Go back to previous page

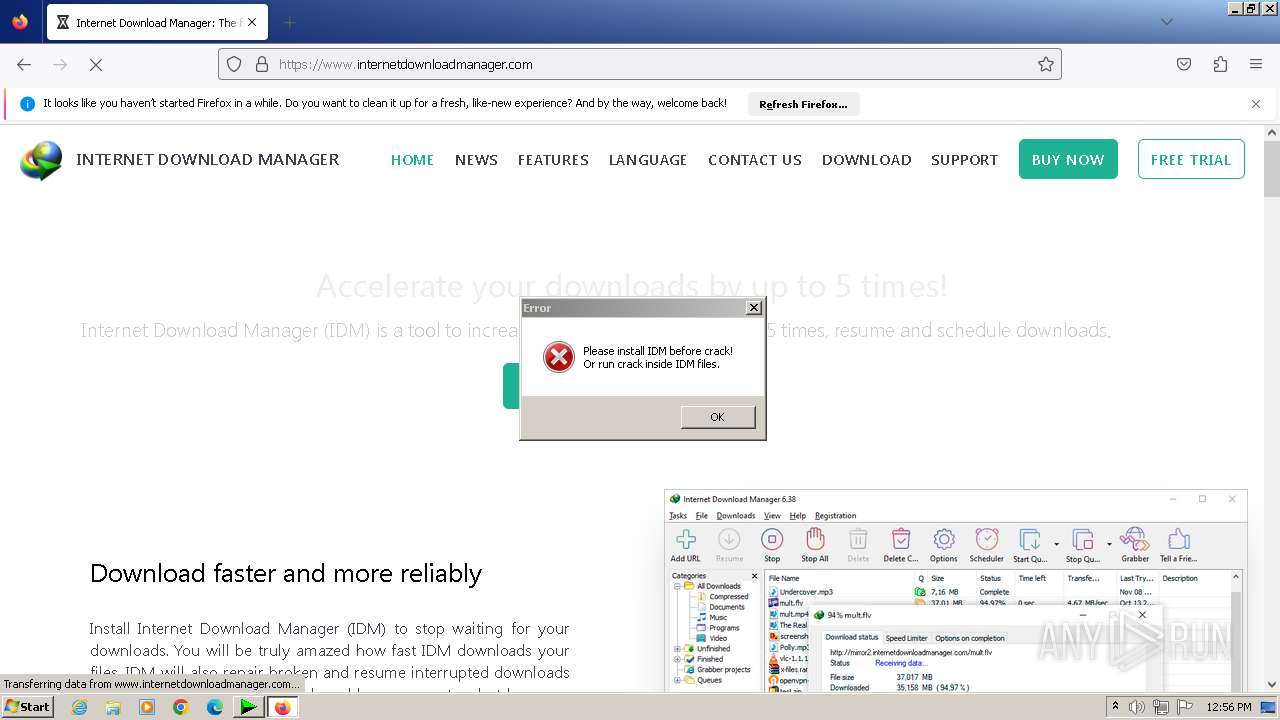[24, 64]
